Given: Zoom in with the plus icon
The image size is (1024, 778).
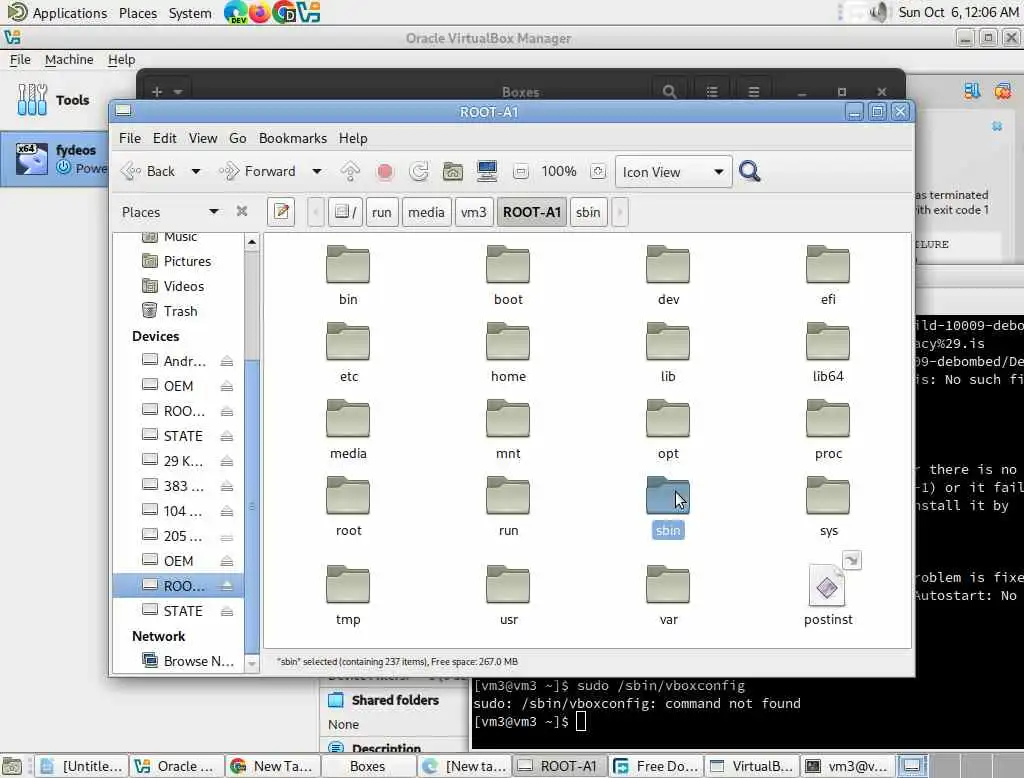Looking at the screenshot, I should coord(598,172).
